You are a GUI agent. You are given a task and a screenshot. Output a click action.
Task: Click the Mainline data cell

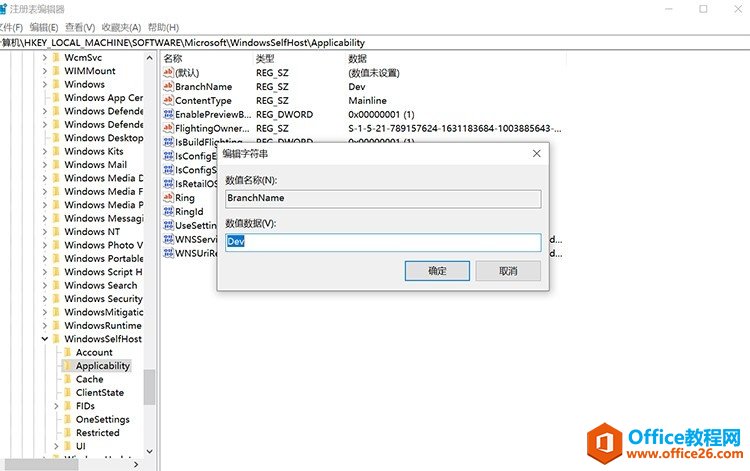click(x=367, y=100)
